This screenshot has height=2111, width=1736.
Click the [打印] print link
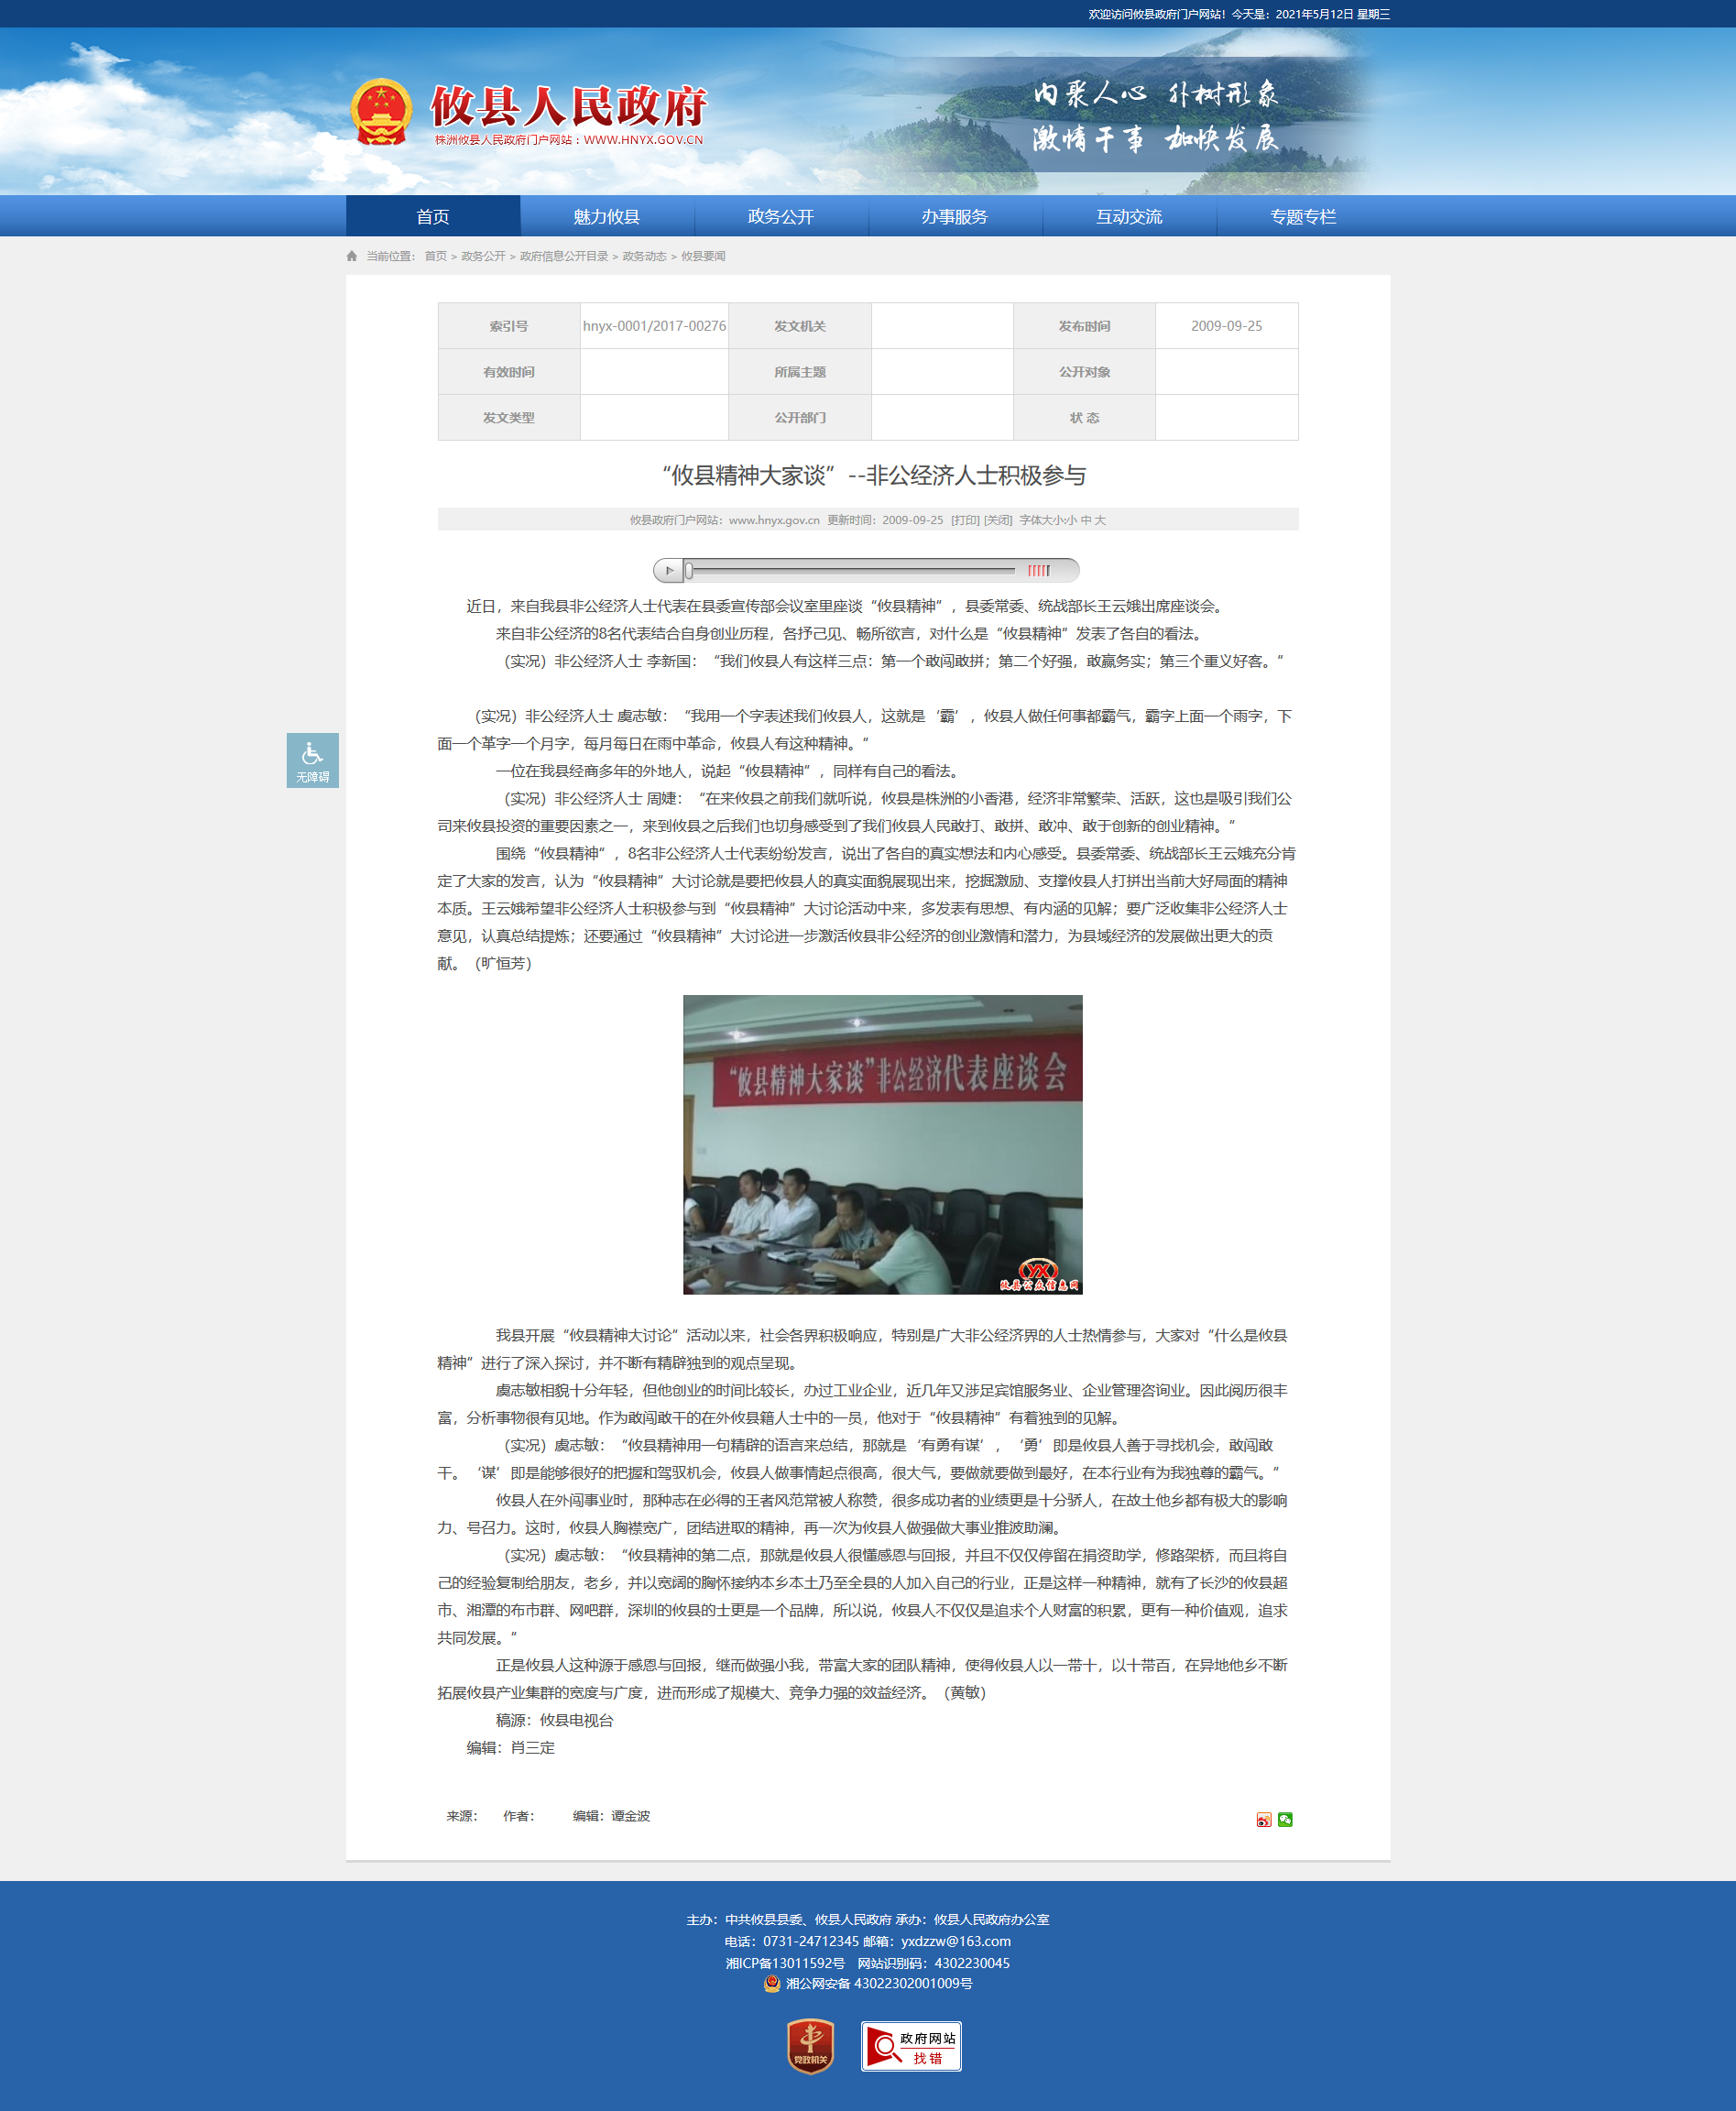[x=965, y=520]
